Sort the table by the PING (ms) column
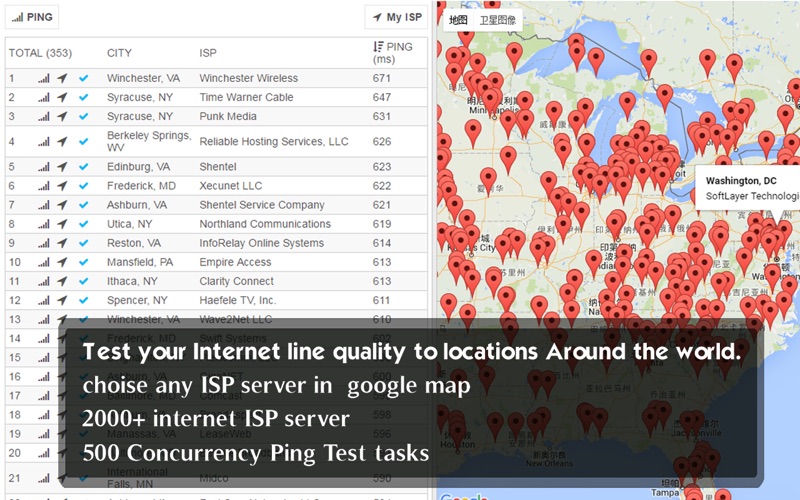Viewport: 800px width, 500px height. tap(393, 53)
